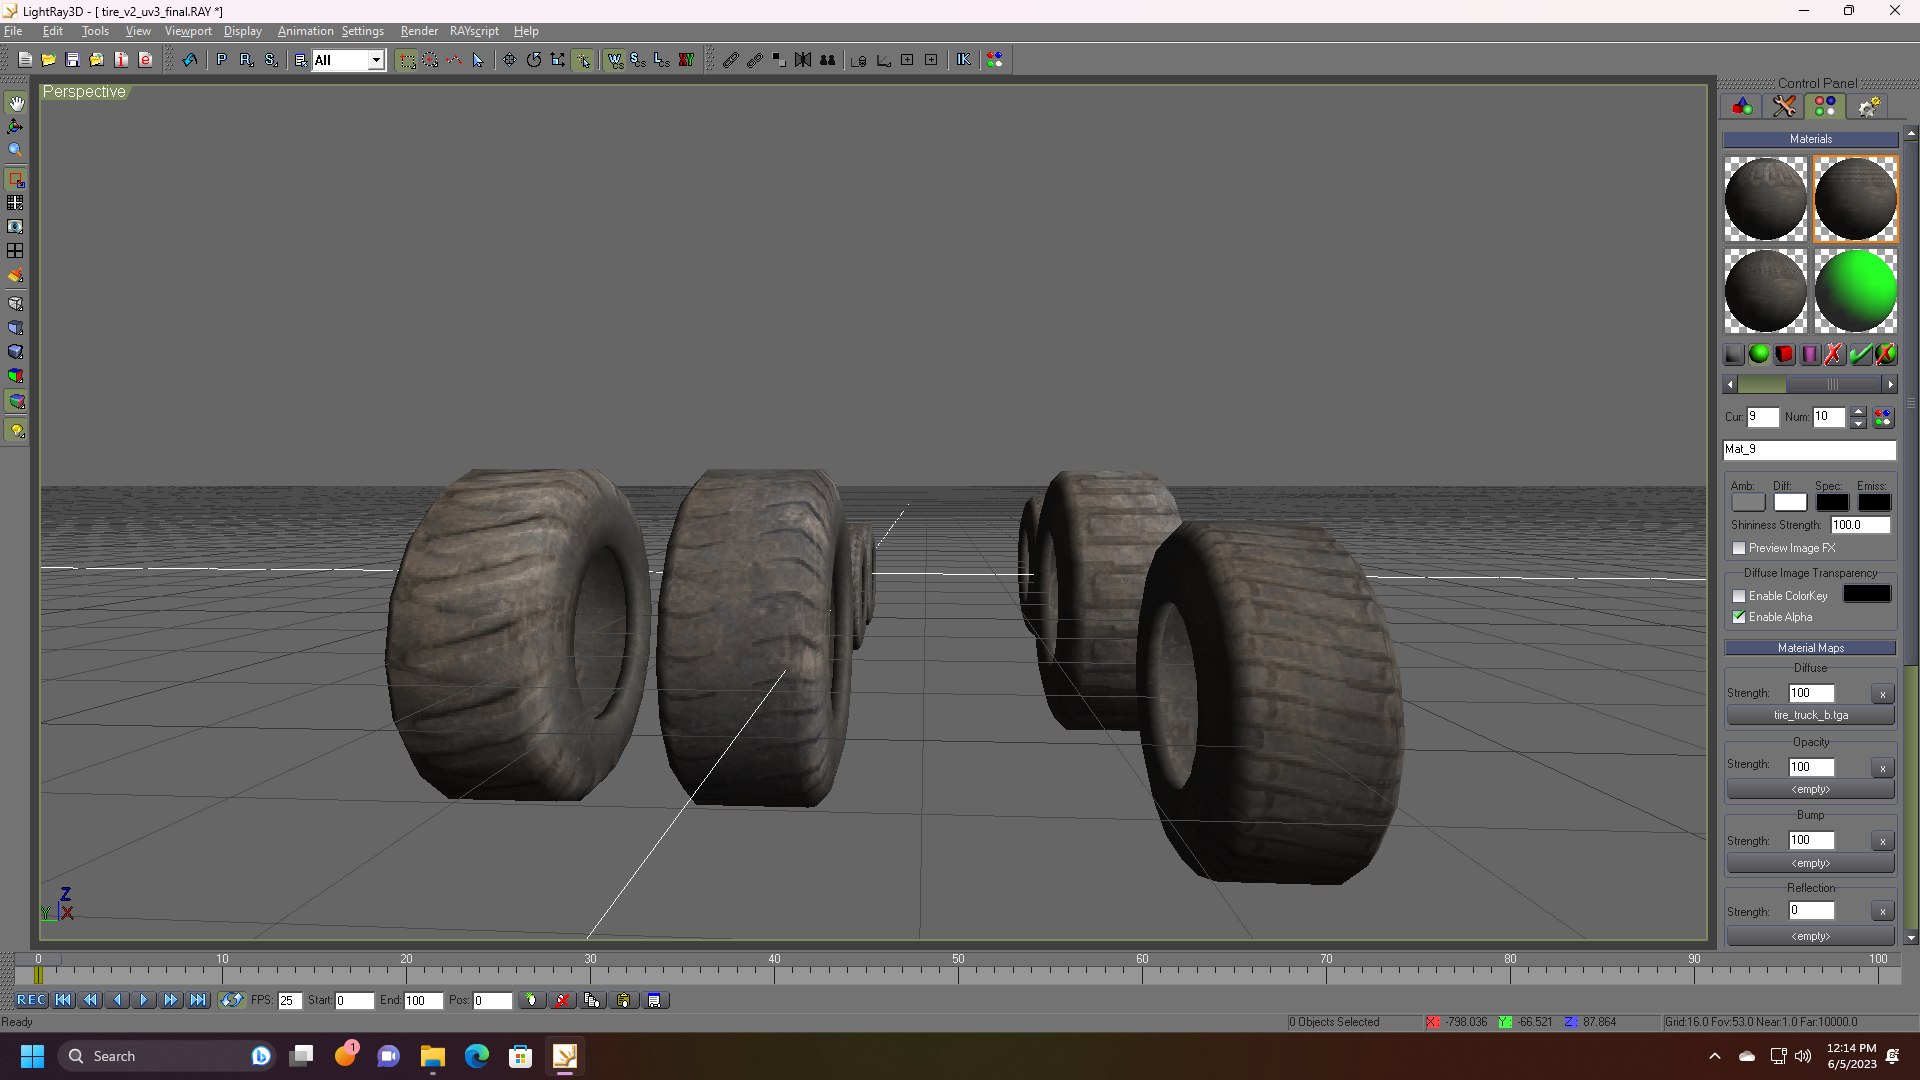The width and height of the screenshot is (1920, 1080).
Task: Click scroll down arrow of control panel
Action: (x=1911, y=938)
